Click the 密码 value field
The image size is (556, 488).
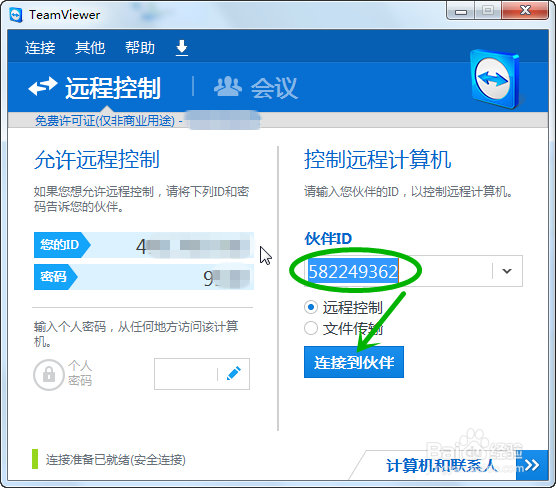coord(166,277)
